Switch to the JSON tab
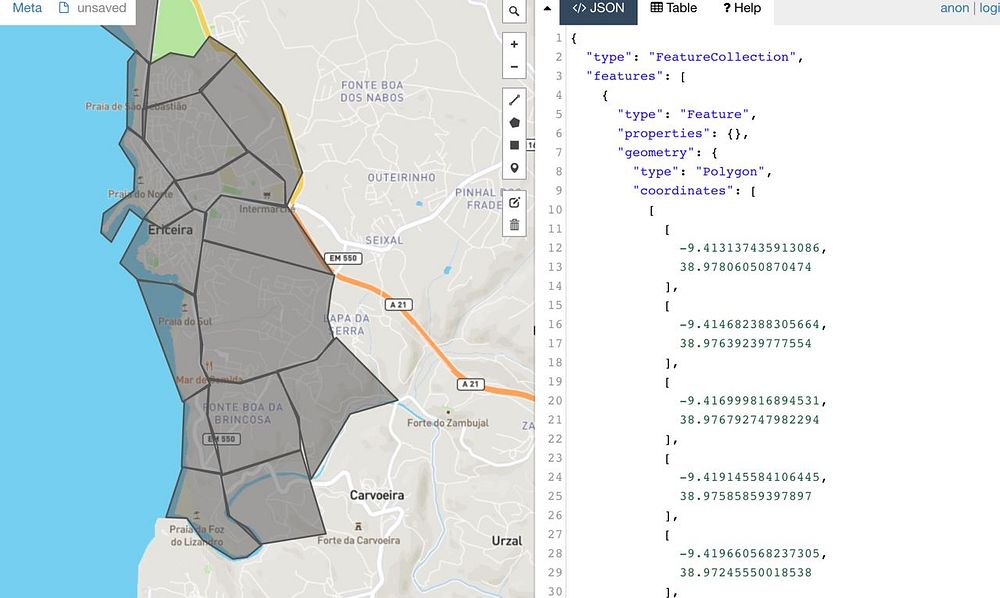Screen dimensions: 1000x598 598,8
